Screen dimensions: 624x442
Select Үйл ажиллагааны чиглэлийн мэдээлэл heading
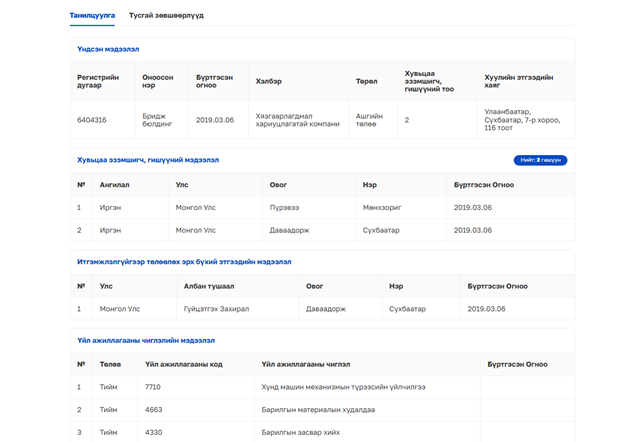[146, 341]
